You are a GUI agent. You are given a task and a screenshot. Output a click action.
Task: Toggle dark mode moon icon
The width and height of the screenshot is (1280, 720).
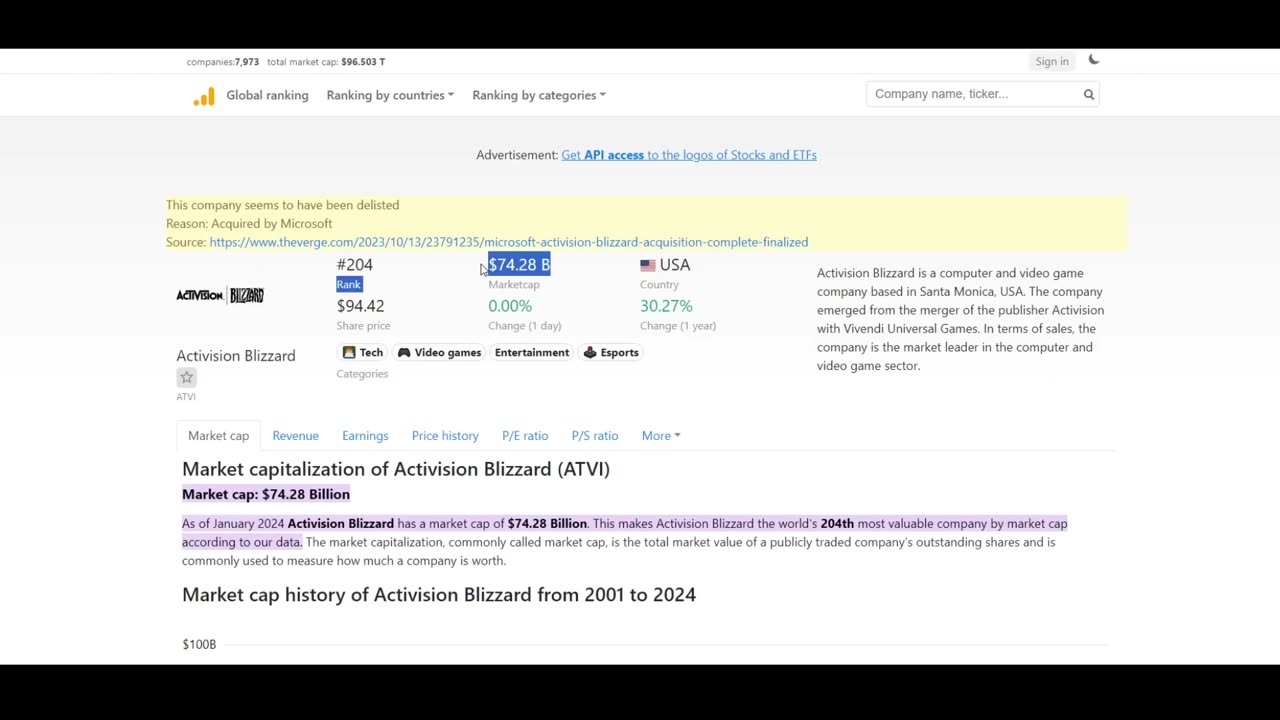click(x=1094, y=60)
